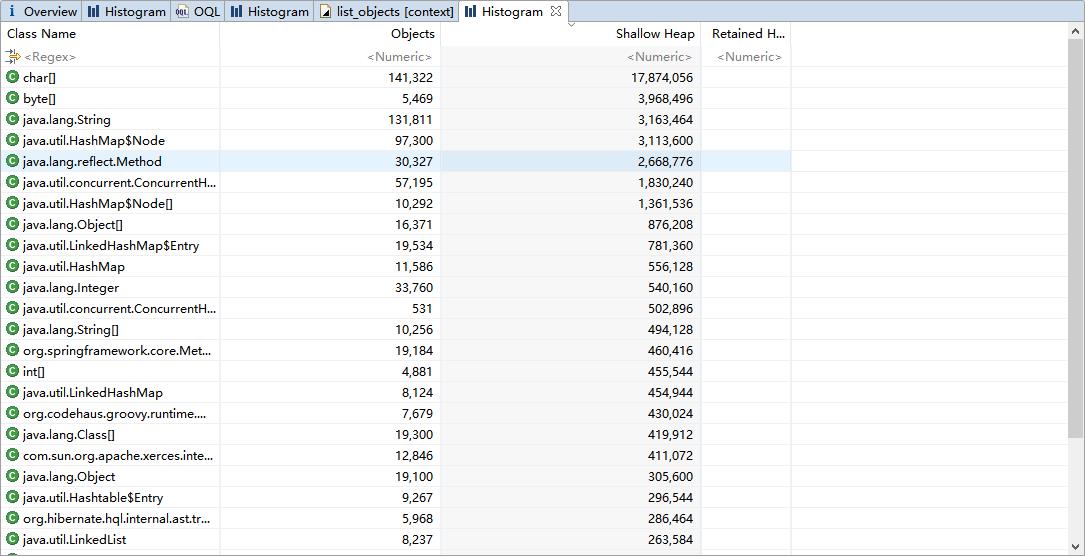This screenshot has width=1085, height=556.
Task: Click the class icon next to char[]
Action: click(13, 77)
